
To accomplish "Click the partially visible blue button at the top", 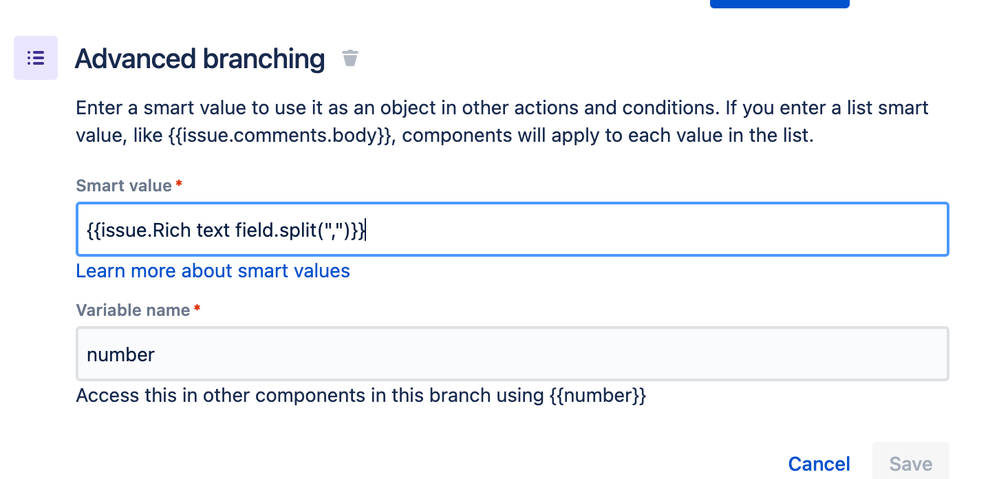I will click(x=780, y=3).
